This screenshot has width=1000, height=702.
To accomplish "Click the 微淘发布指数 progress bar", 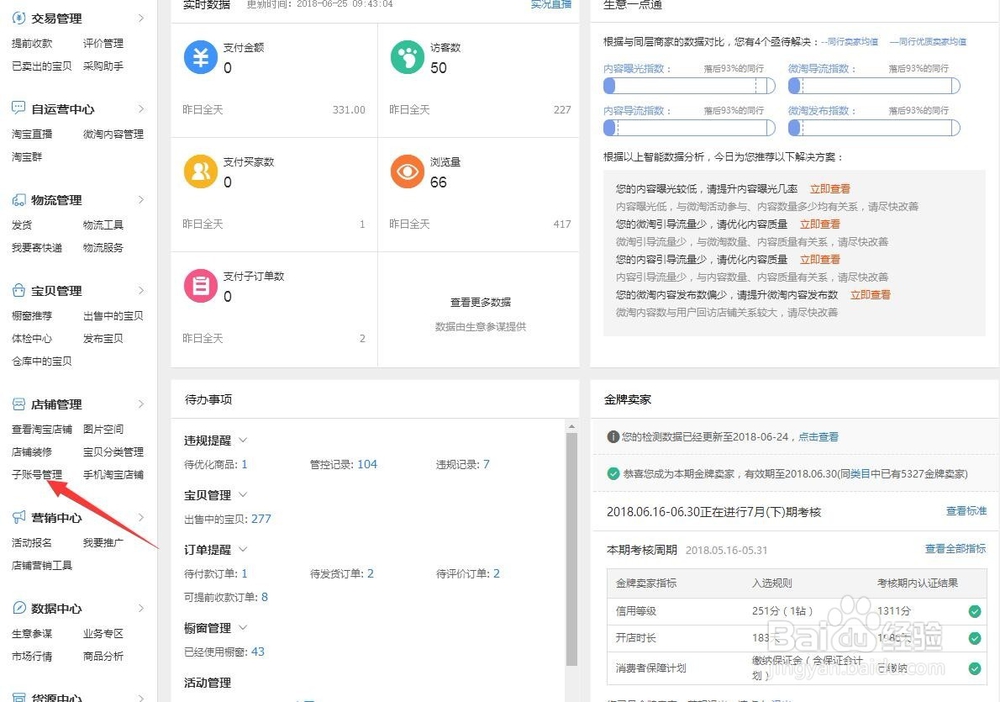I will tap(874, 128).
